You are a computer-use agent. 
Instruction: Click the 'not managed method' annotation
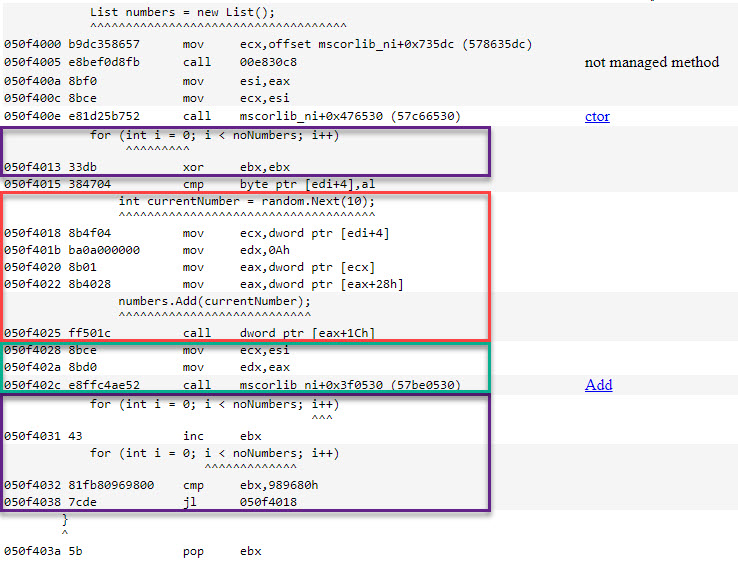651,62
